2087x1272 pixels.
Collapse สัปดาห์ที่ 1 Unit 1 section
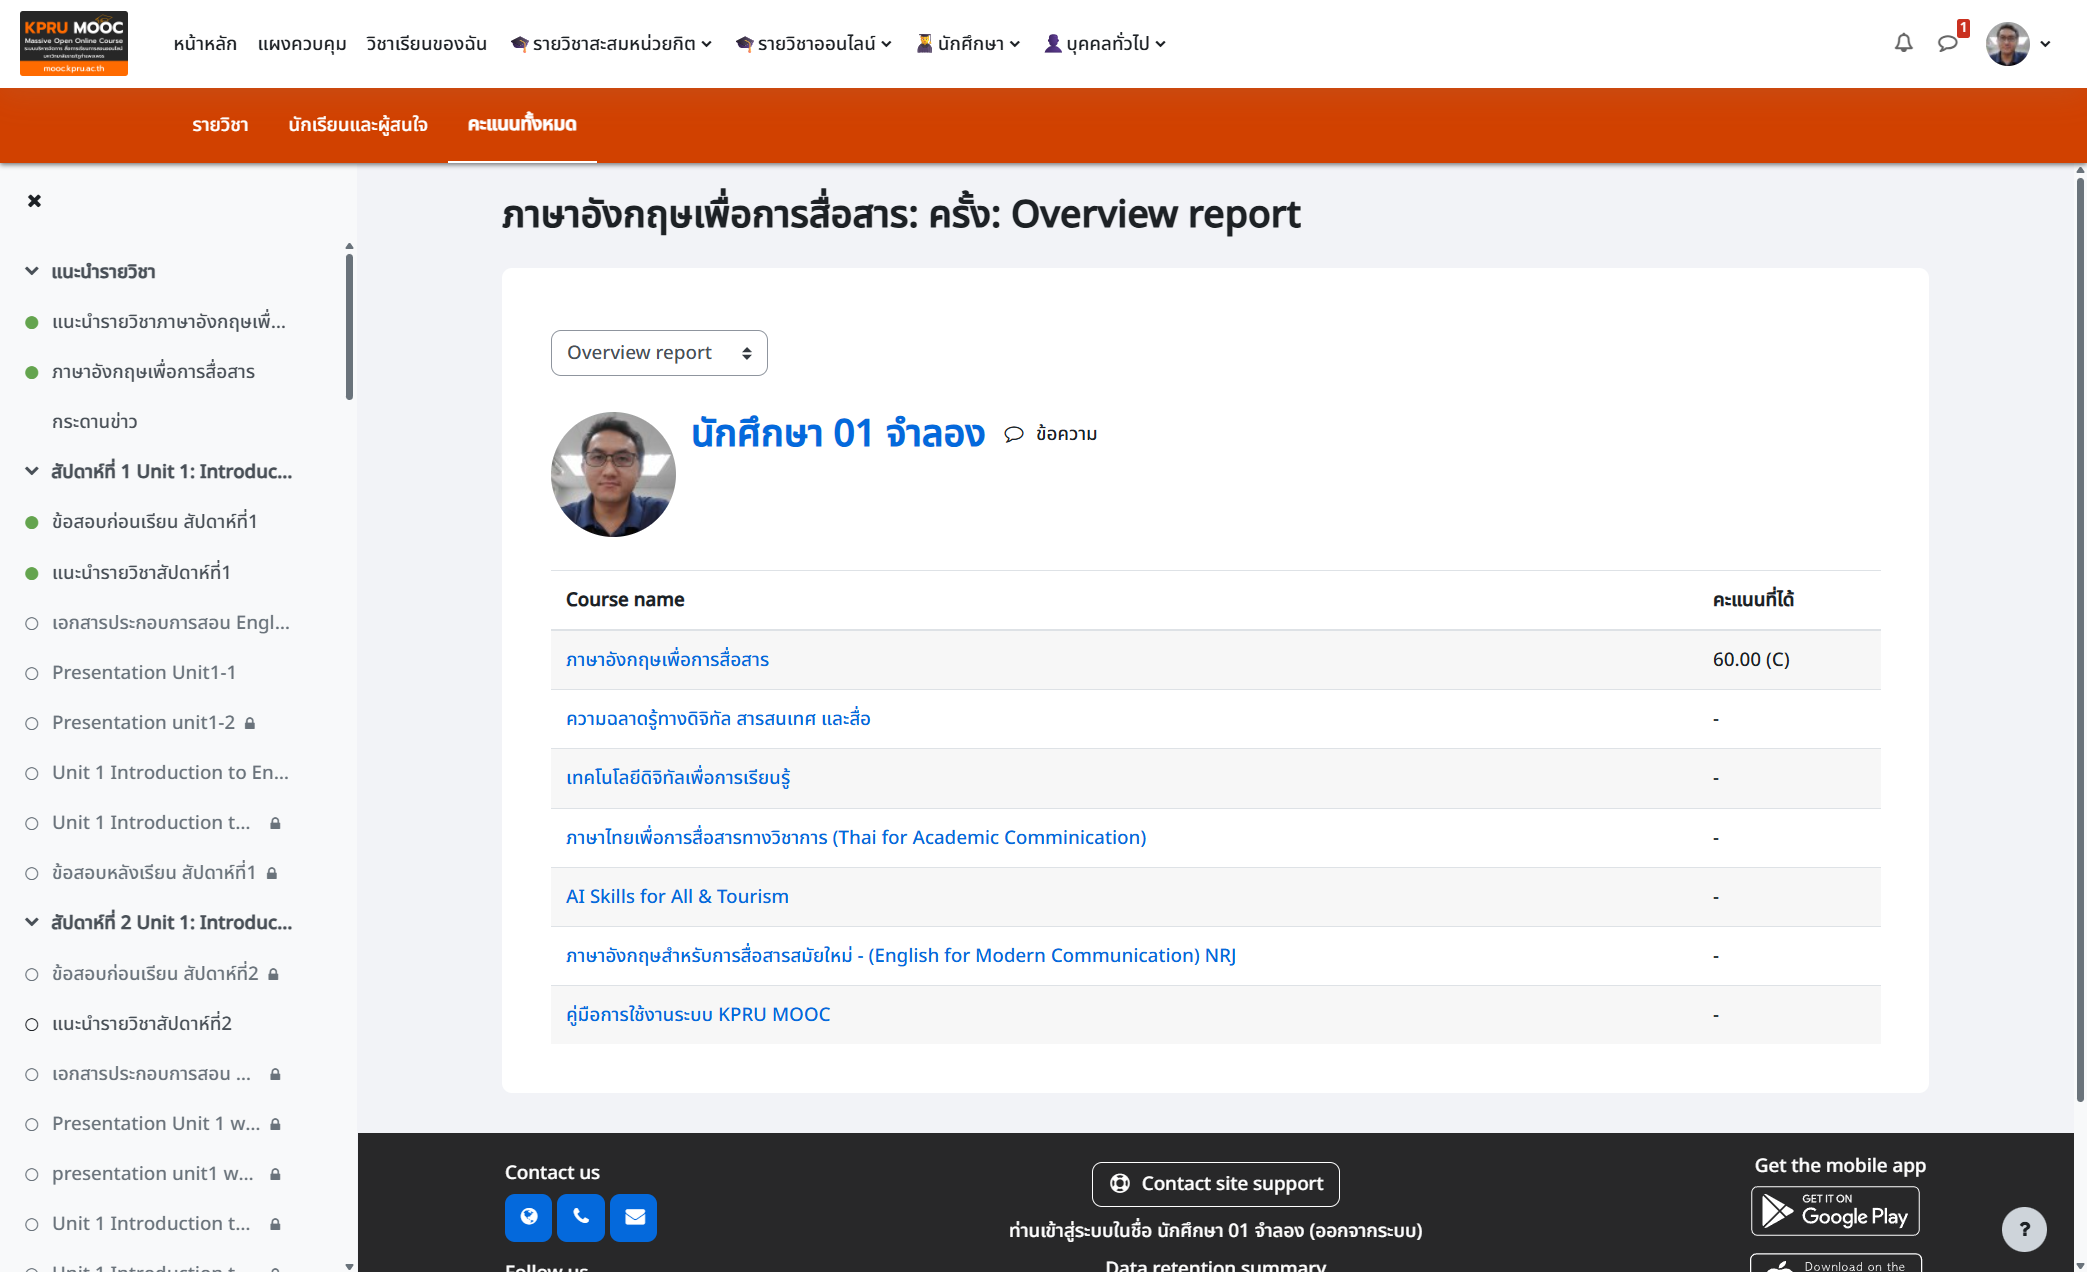(x=32, y=471)
